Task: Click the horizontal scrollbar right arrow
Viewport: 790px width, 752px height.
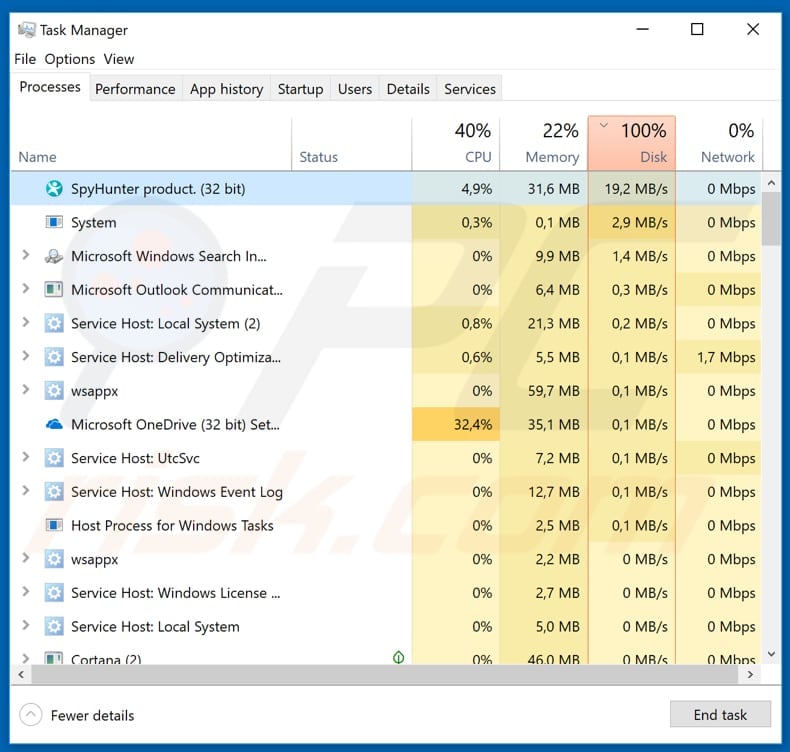Action: point(750,674)
